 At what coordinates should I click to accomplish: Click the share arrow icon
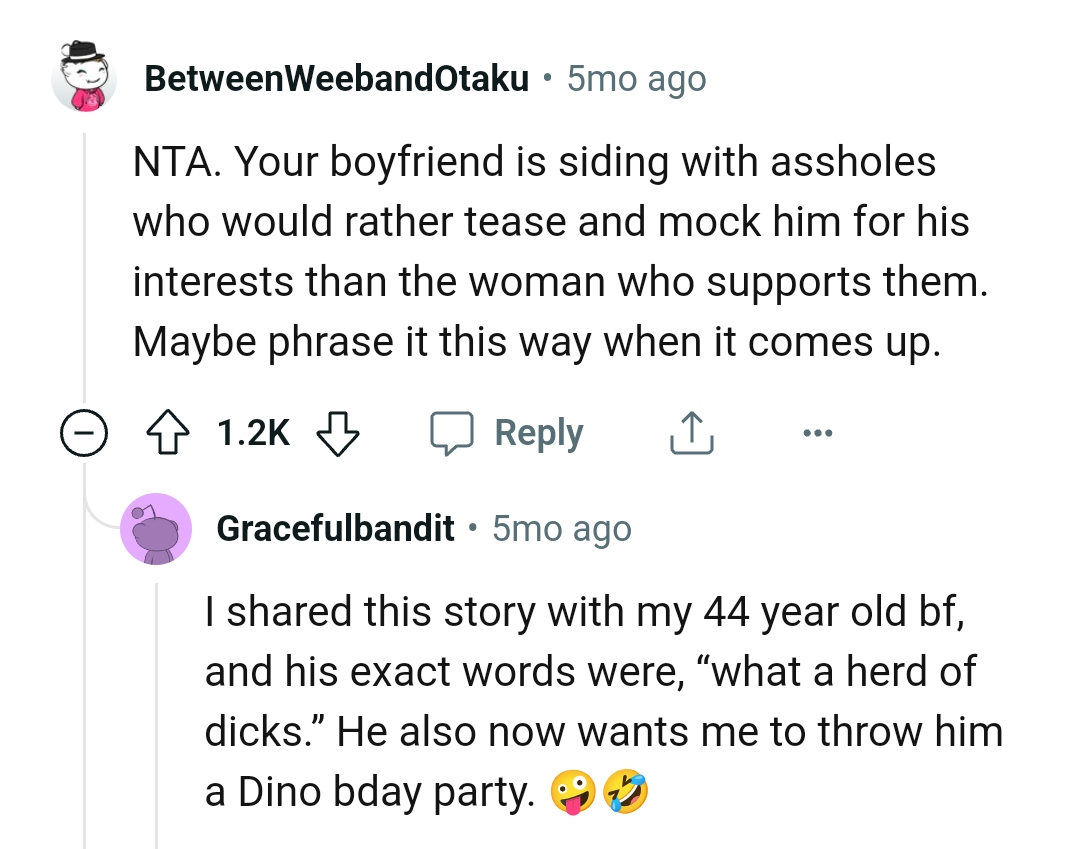tap(690, 434)
